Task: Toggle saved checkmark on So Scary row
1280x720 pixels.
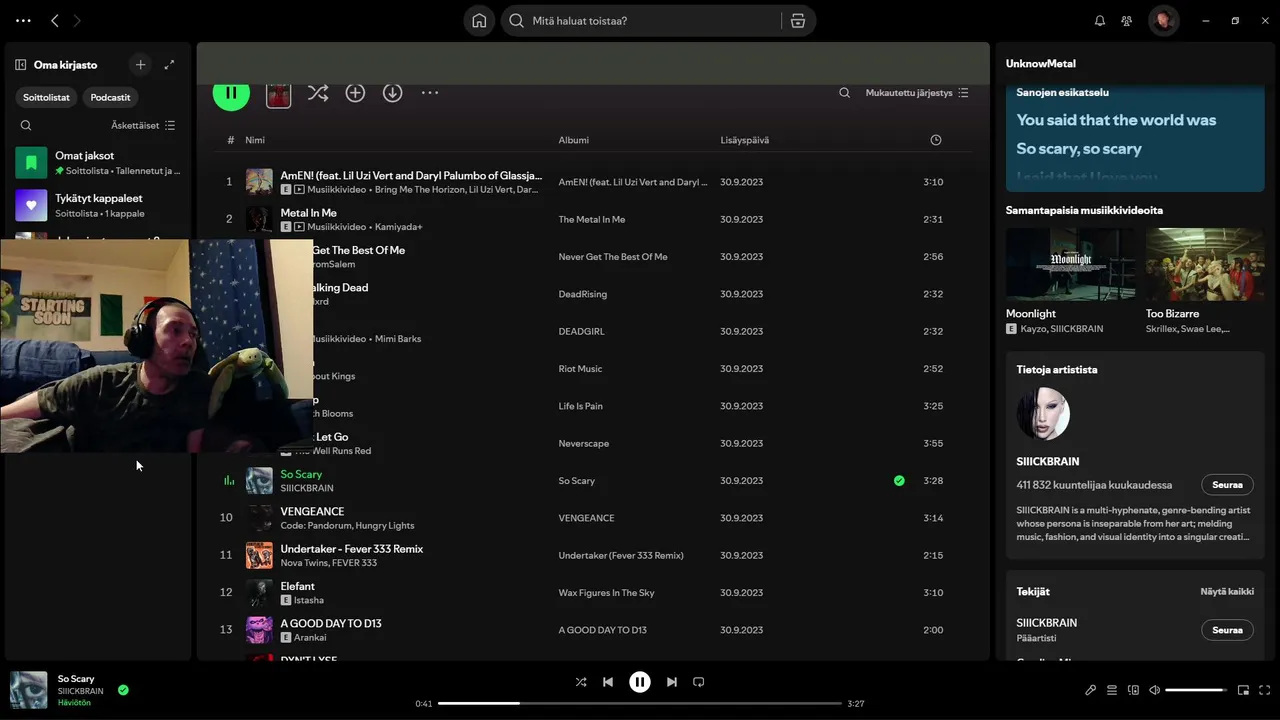Action: pos(899,481)
